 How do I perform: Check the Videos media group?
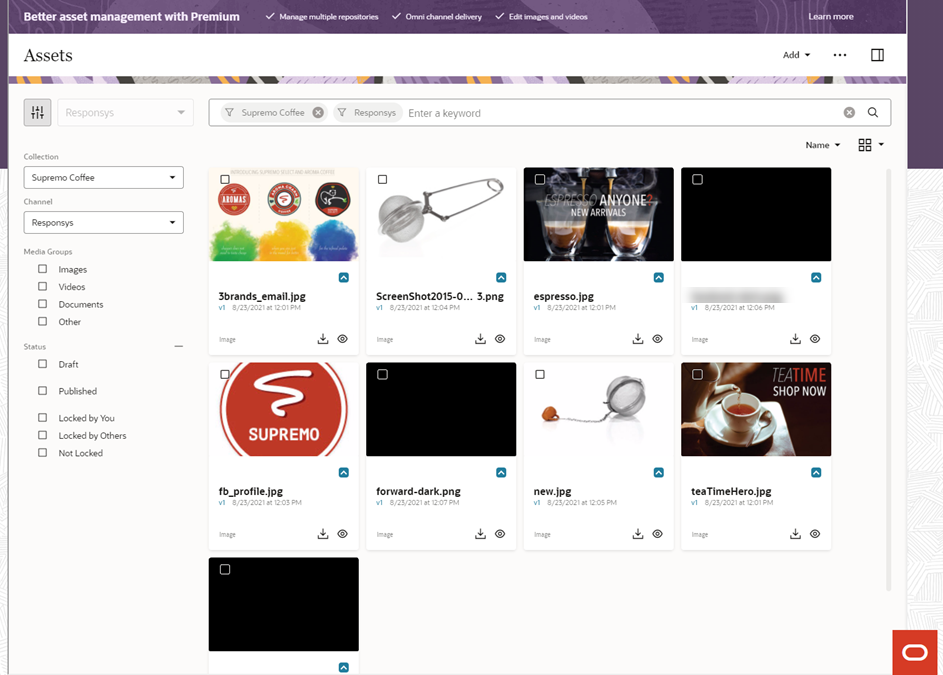coord(43,286)
